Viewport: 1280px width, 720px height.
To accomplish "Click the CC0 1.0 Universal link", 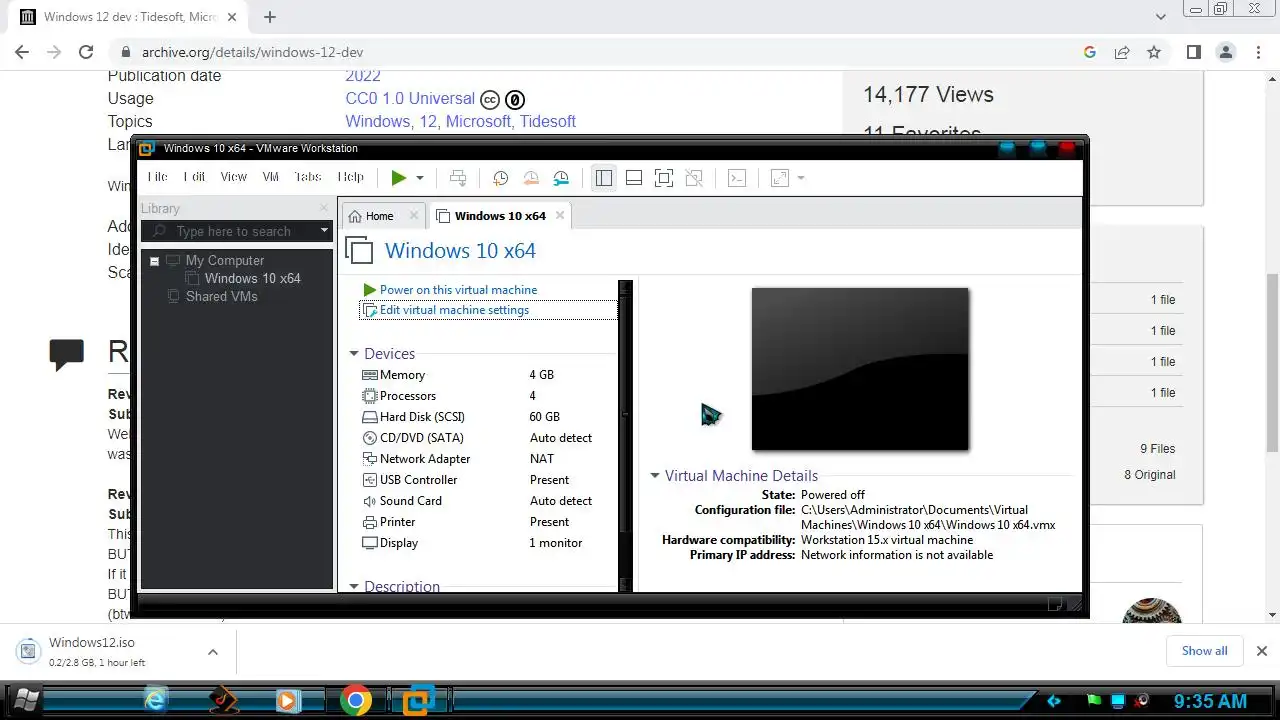I will pos(410,98).
